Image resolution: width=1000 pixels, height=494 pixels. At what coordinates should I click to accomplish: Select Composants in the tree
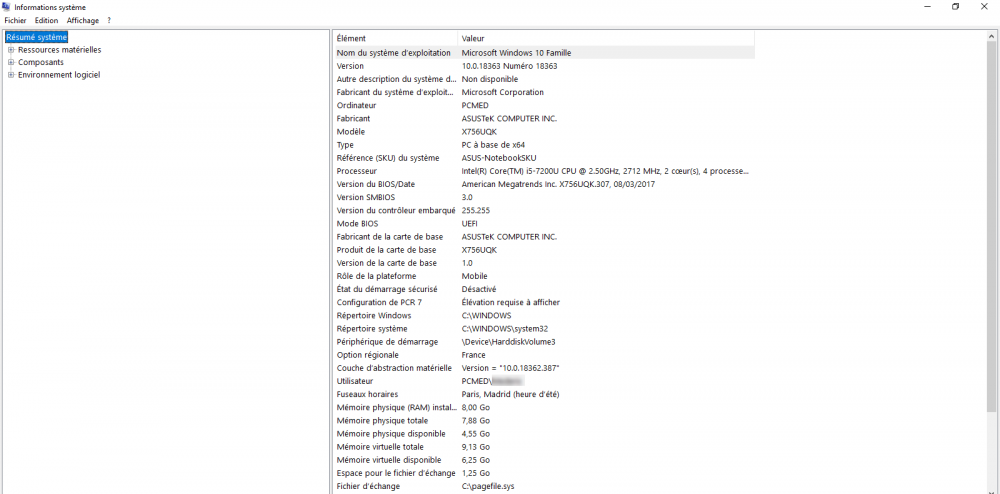click(x=41, y=62)
